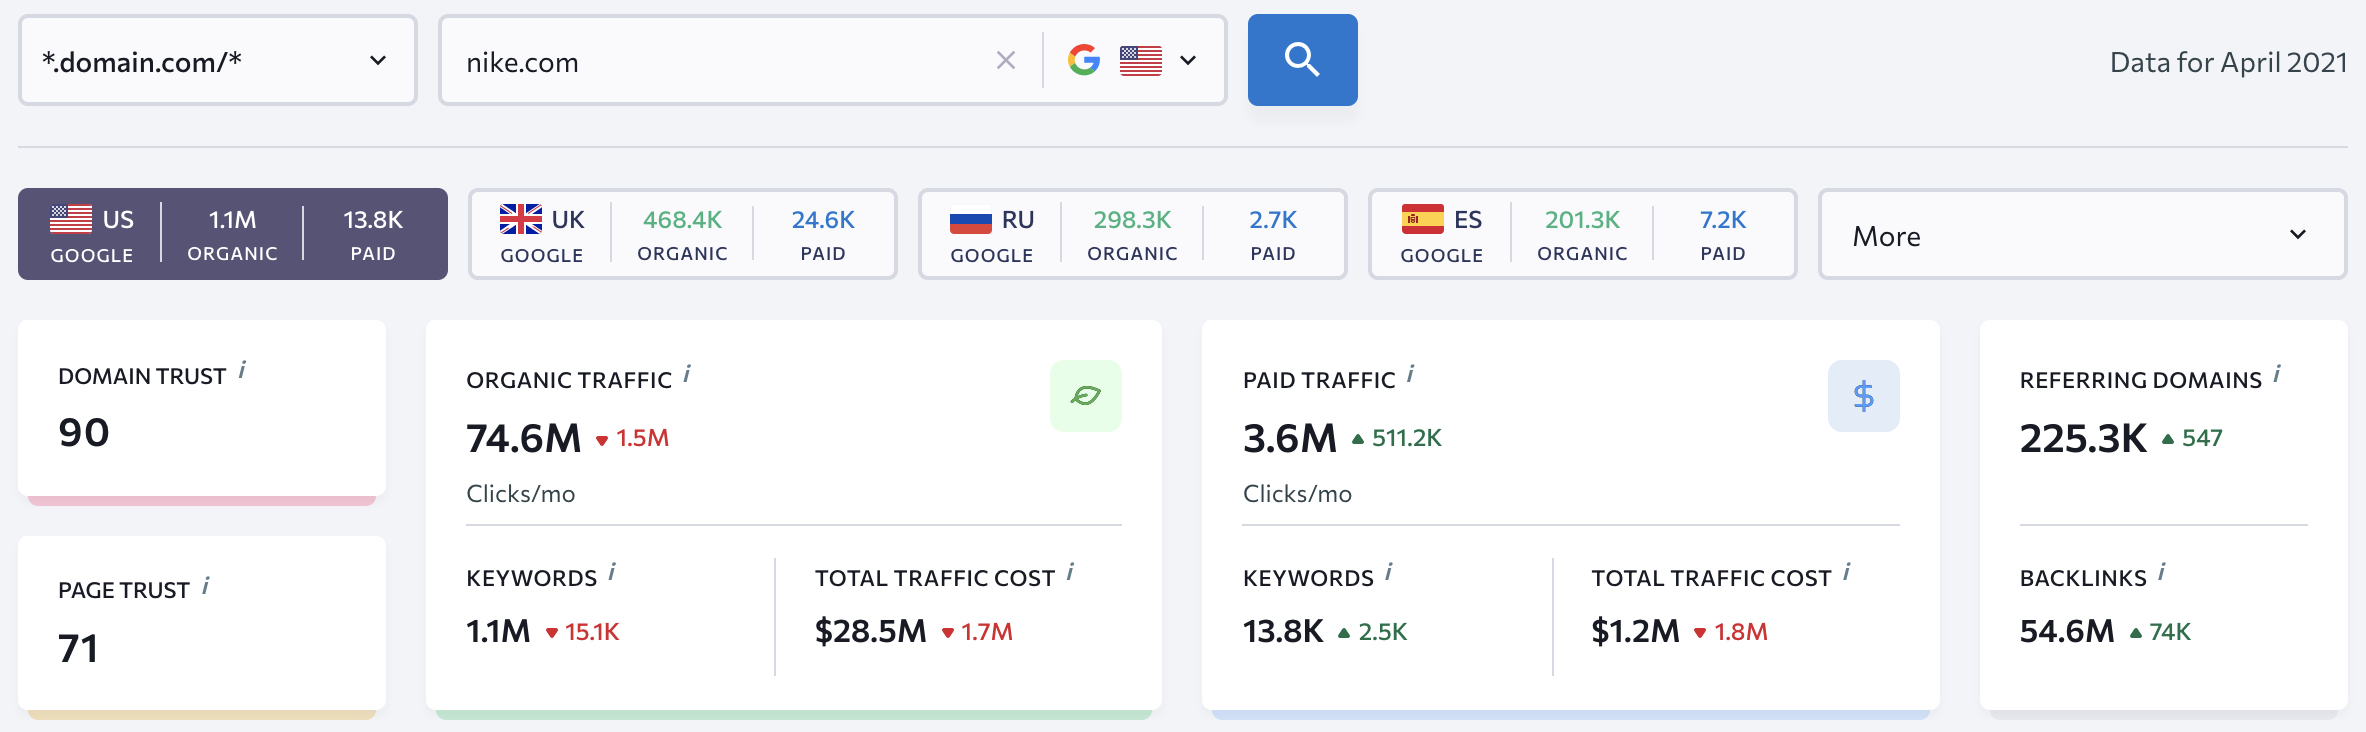Viewport: 2366px width, 732px height.
Task: Click the US flag icon in search bar
Action: tap(1141, 61)
